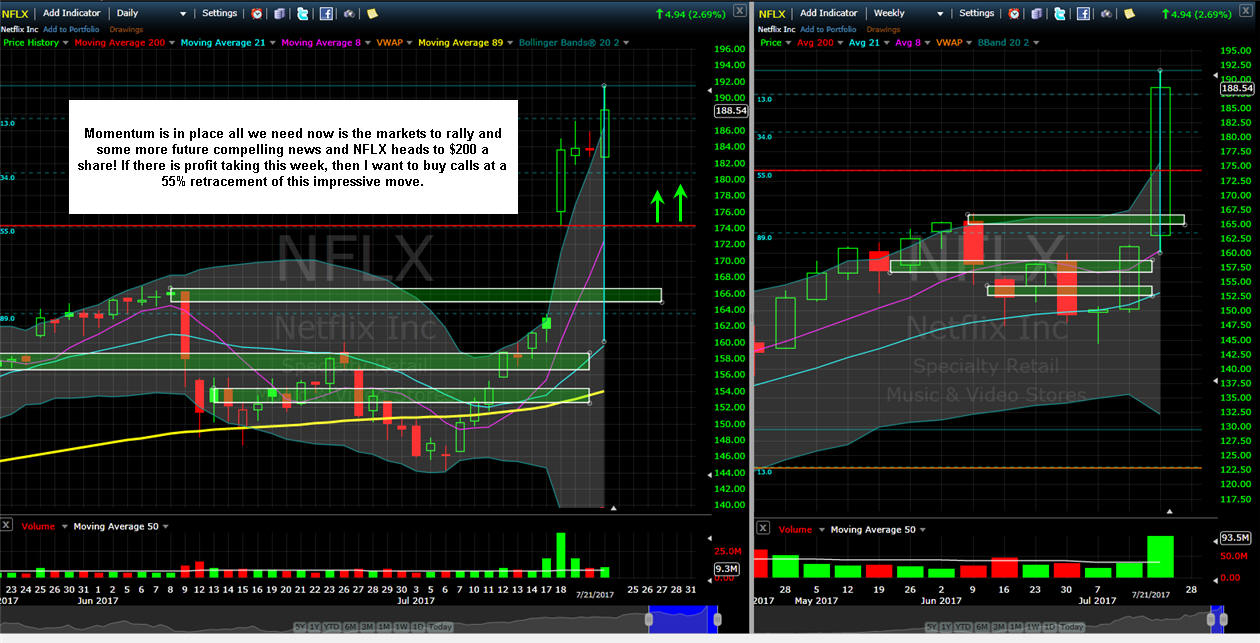Image resolution: width=1260 pixels, height=643 pixels.
Task: Click Add Indicator in weekly chart
Action: click(x=829, y=14)
